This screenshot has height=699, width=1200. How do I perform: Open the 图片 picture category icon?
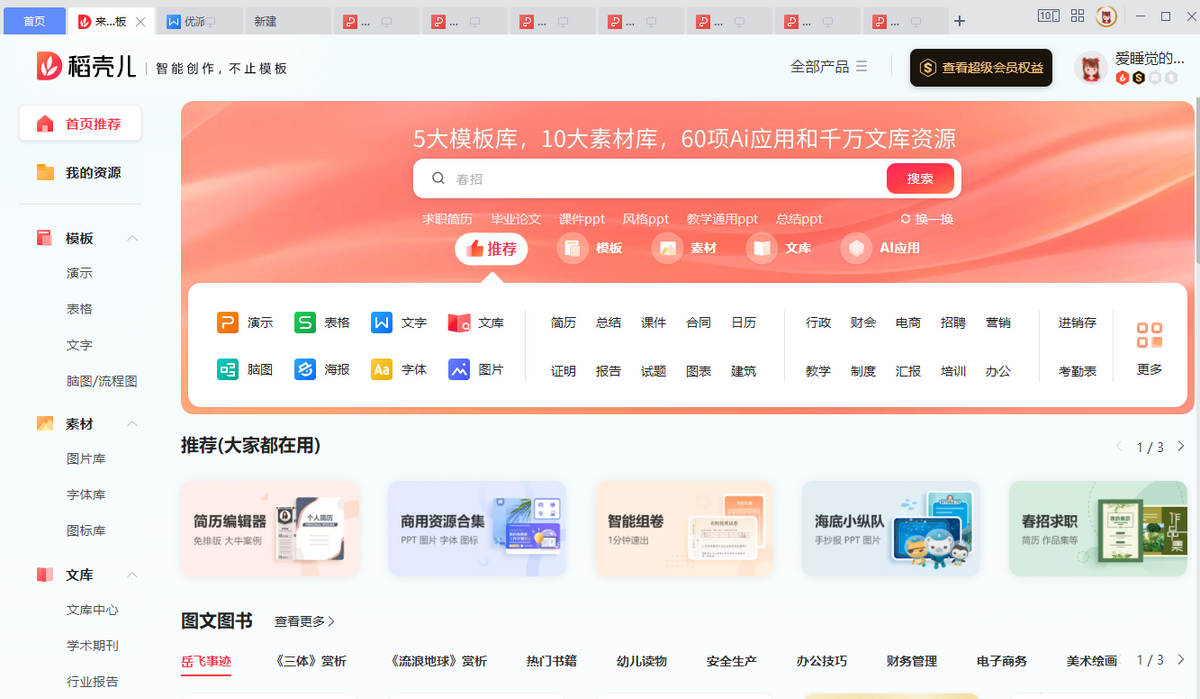459,369
